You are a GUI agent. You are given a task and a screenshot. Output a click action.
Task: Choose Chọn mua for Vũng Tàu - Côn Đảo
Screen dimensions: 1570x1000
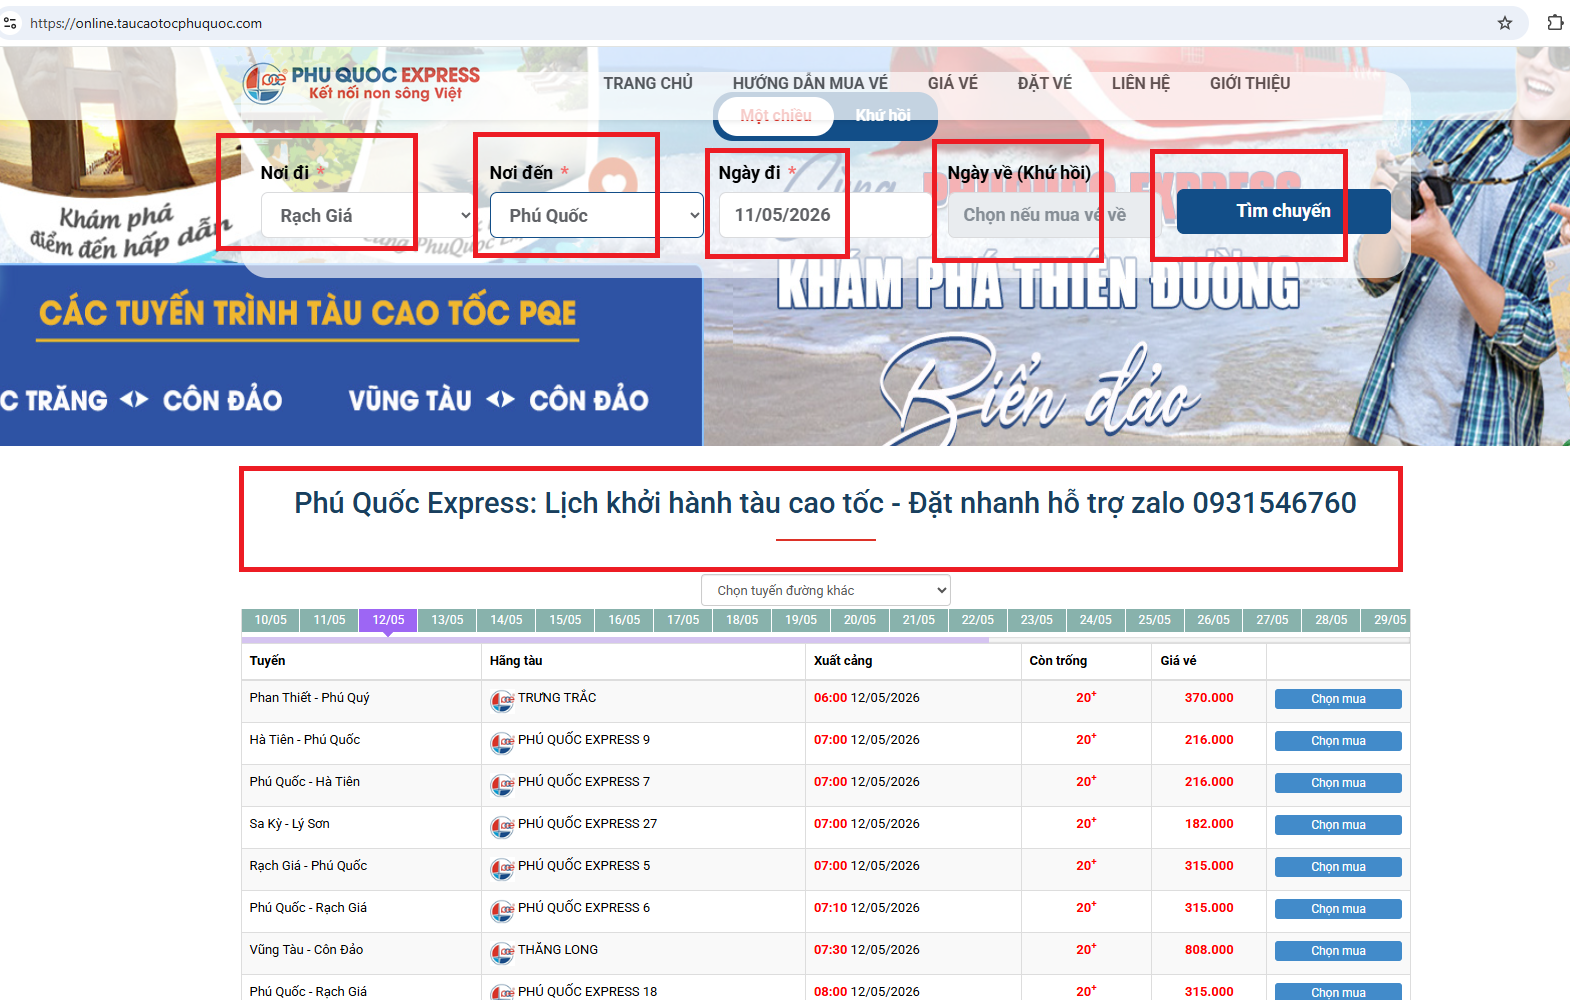click(x=1338, y=951)
